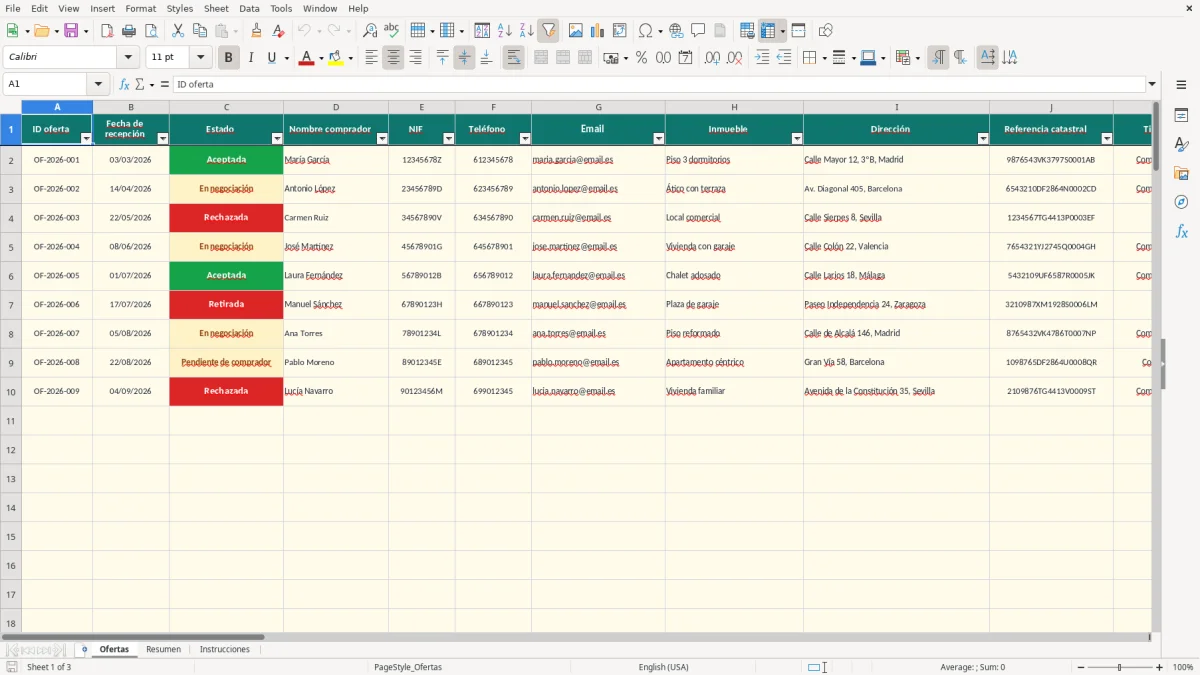Viewport: 1200px width, 675px height.
Task: Open the sidebar Gallery deck
Action: tap(1181, 173)
